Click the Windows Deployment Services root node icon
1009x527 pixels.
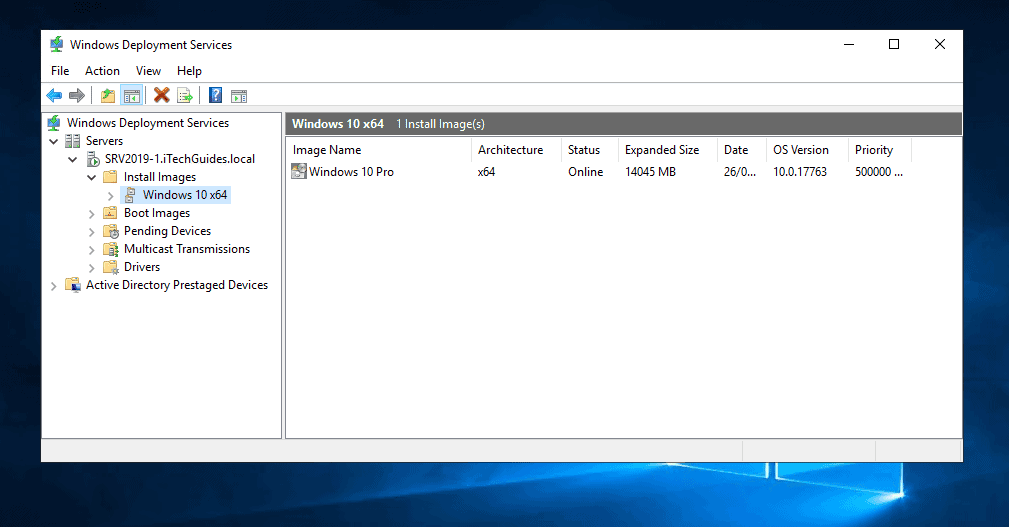point(54,122)
